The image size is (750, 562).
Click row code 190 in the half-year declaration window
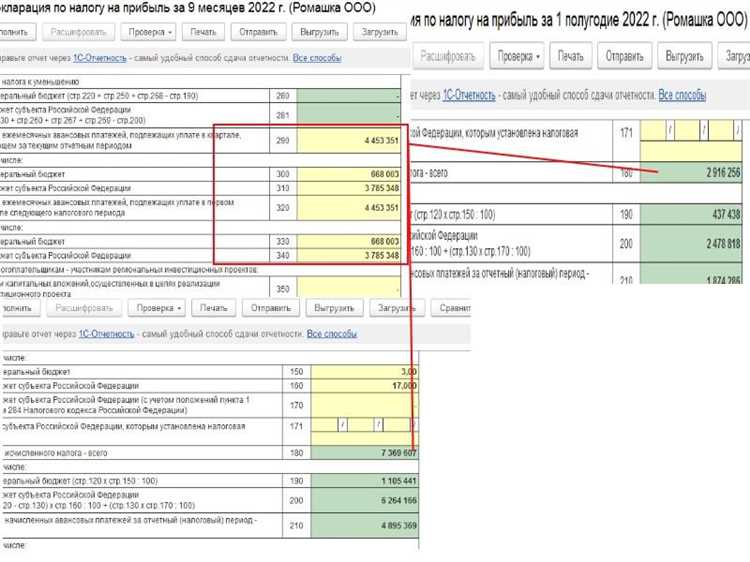coord(626,214)
